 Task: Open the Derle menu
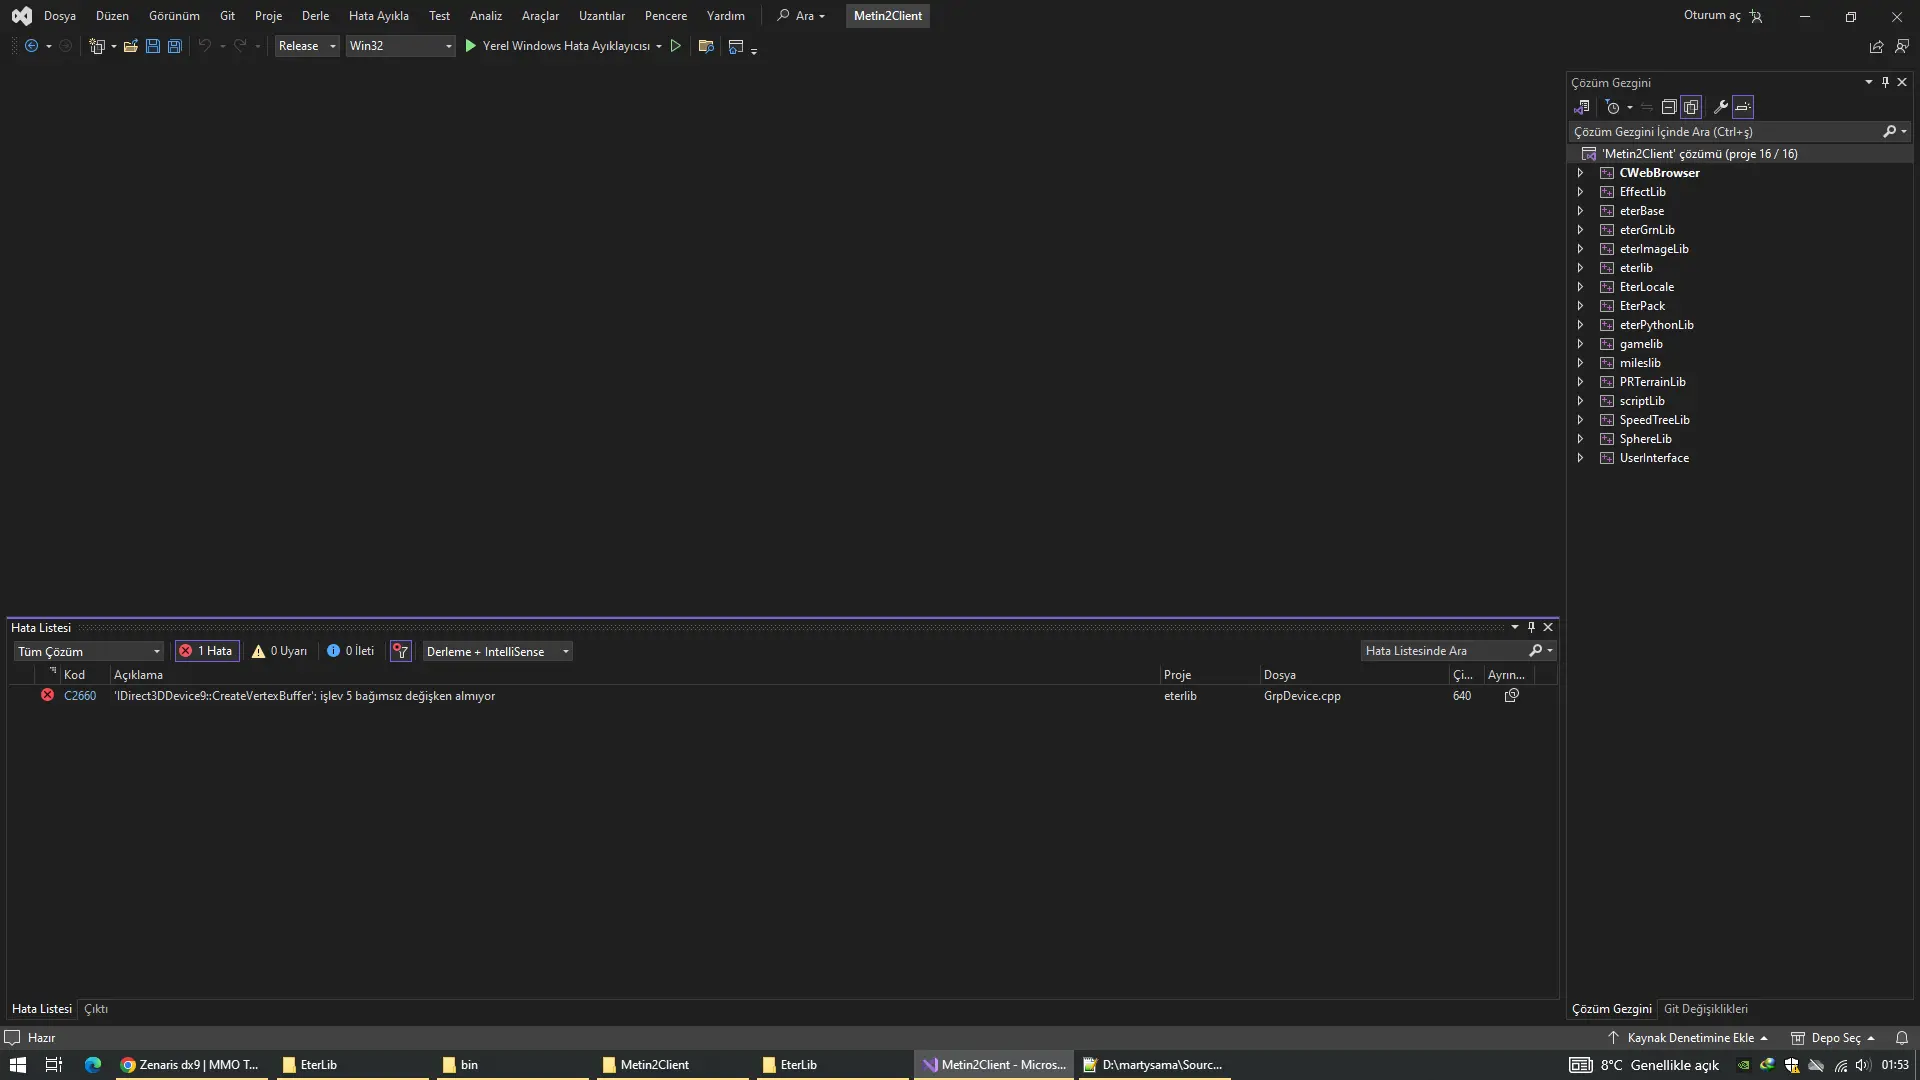315,16
